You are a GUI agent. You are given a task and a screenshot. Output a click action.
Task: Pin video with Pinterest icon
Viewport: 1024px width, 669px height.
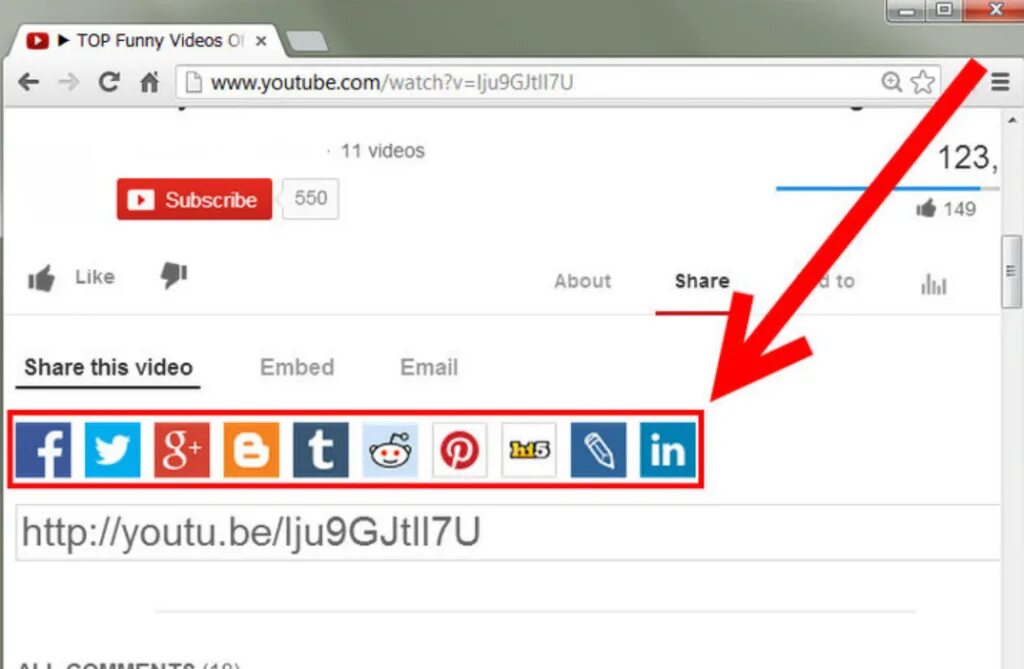tap(460, 449)
